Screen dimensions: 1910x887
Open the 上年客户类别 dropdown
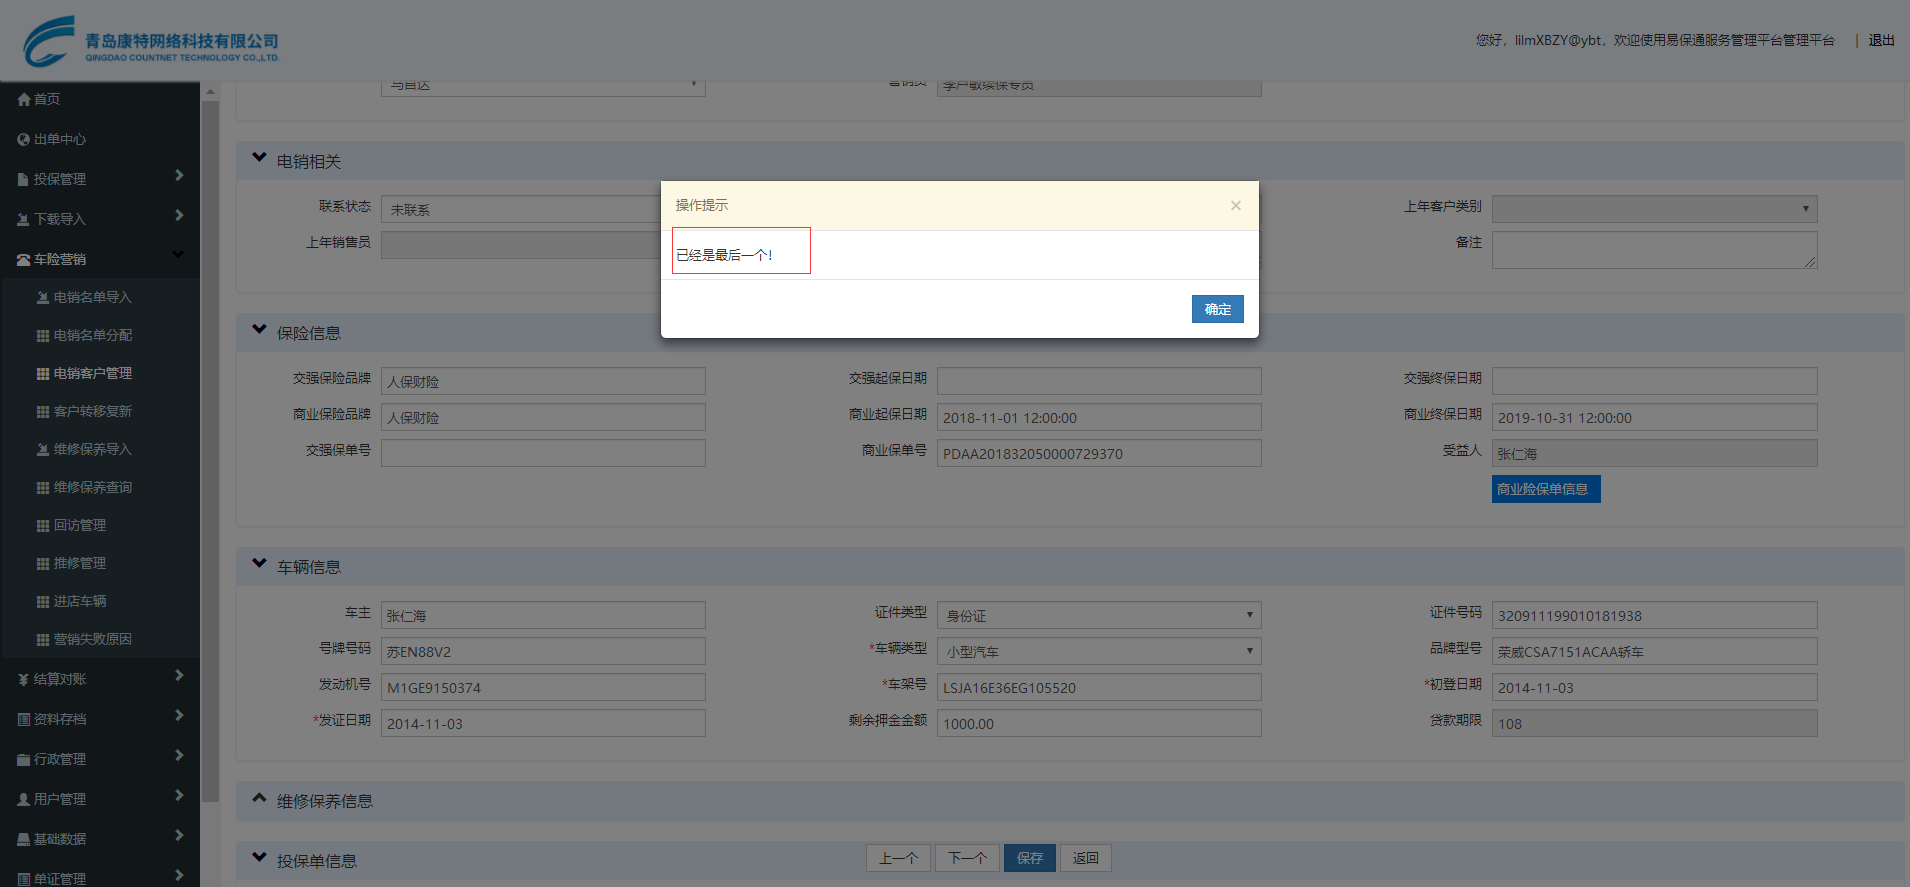pyautogui.click(x=1654, y=209)
